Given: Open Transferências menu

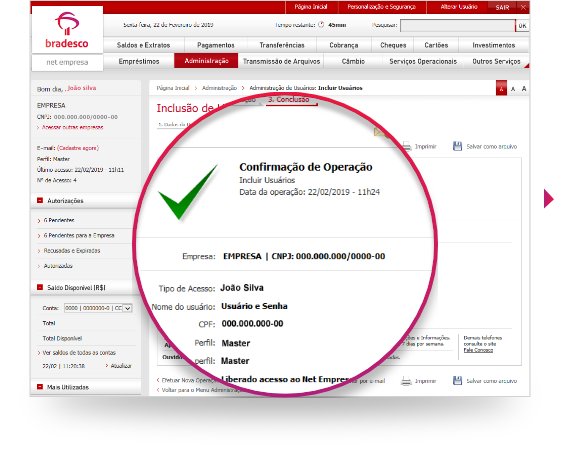Looking at the screenshot, I should (x=282, y=45).
